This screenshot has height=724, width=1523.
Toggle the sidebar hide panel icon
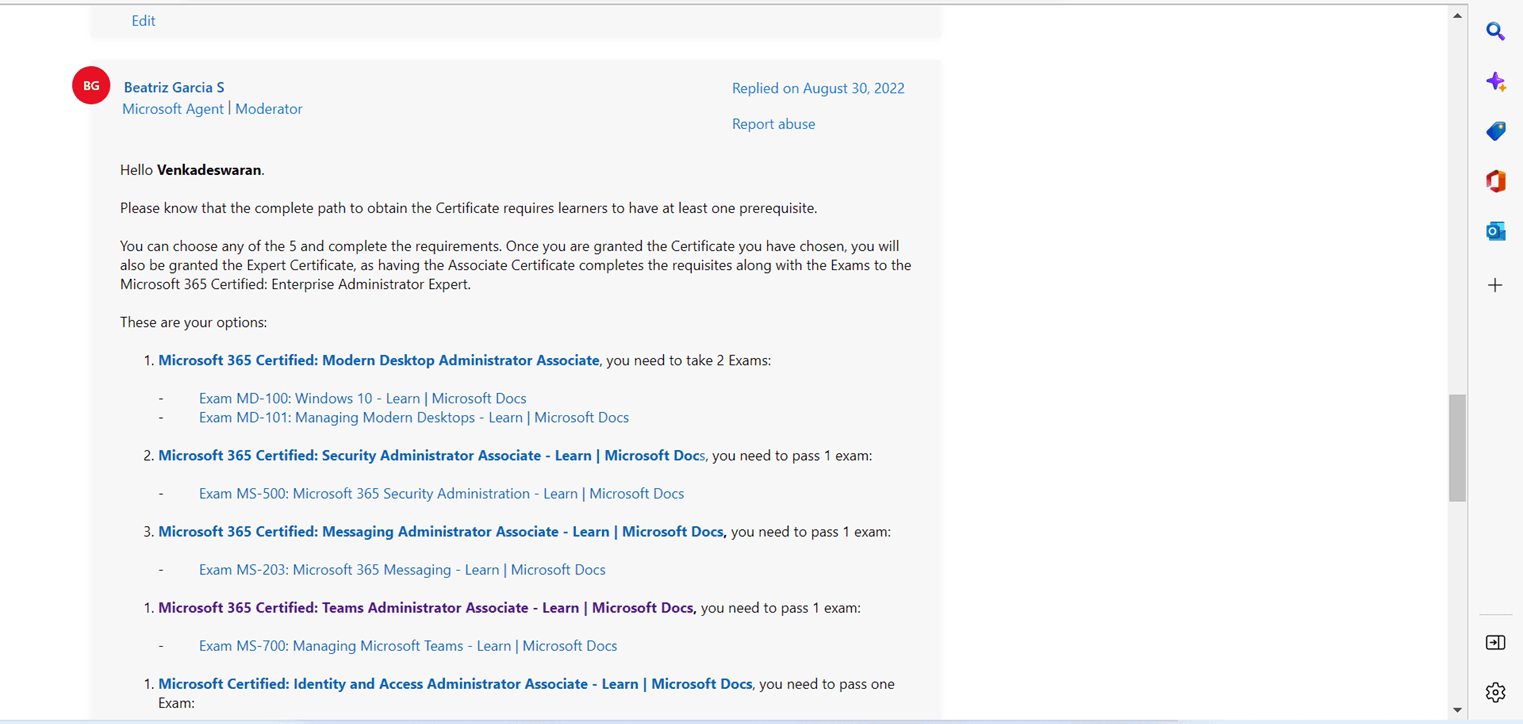[1495, 642]
